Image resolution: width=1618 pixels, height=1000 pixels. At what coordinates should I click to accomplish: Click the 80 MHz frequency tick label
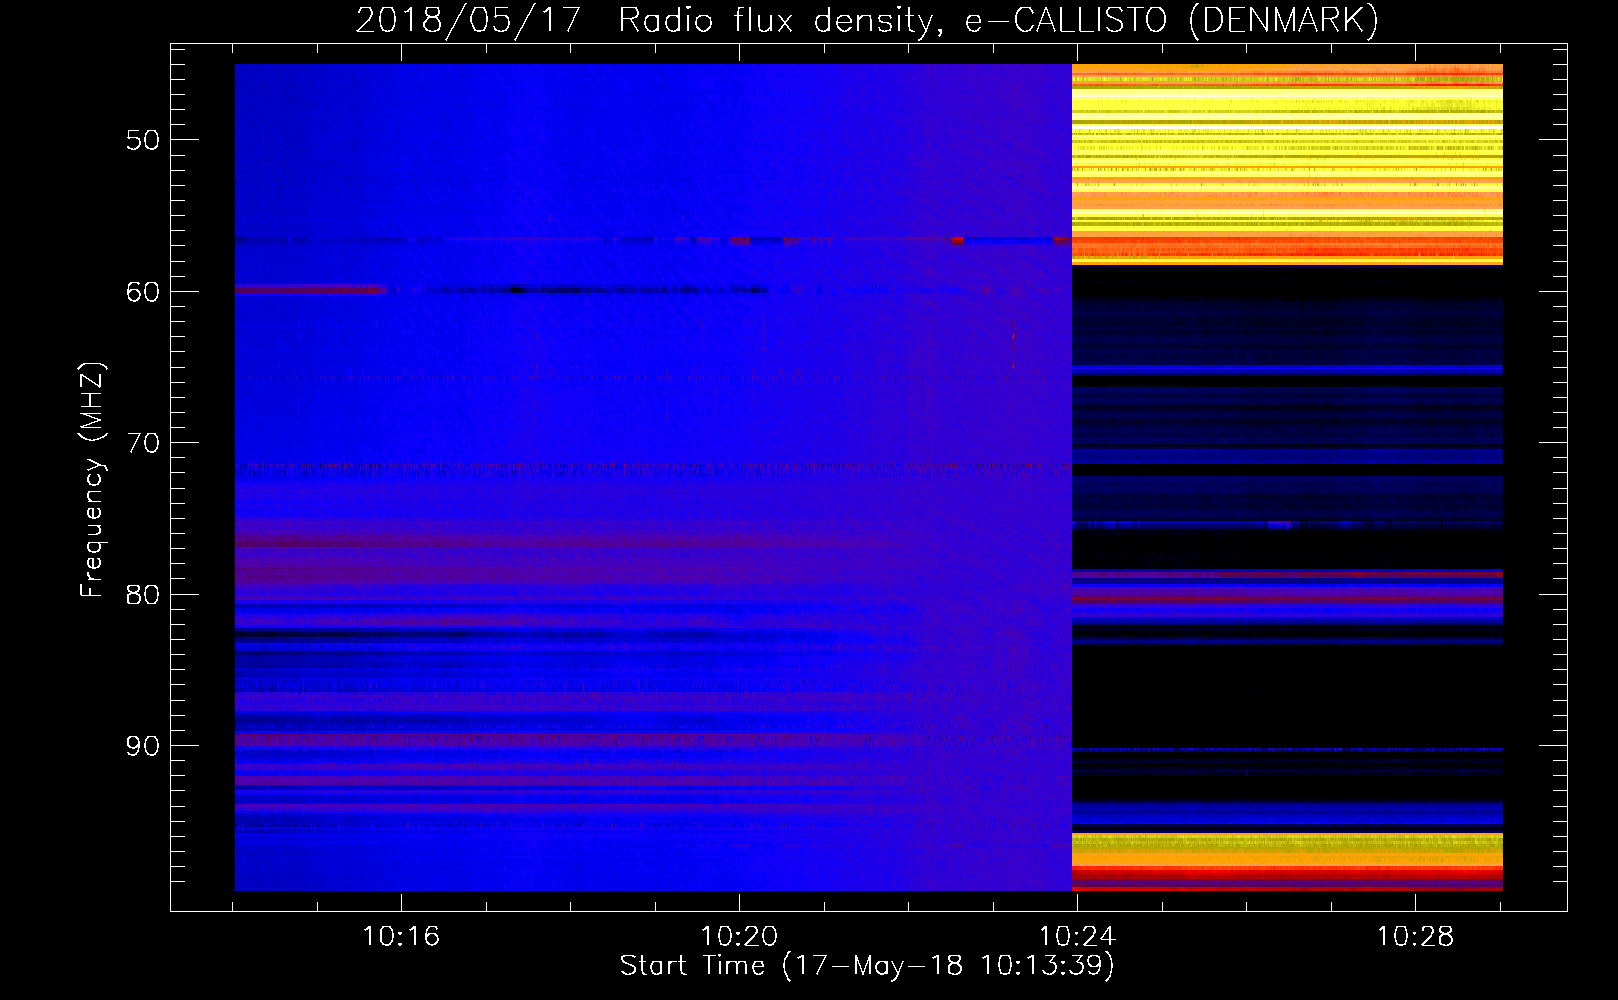(x=143, y=595)
